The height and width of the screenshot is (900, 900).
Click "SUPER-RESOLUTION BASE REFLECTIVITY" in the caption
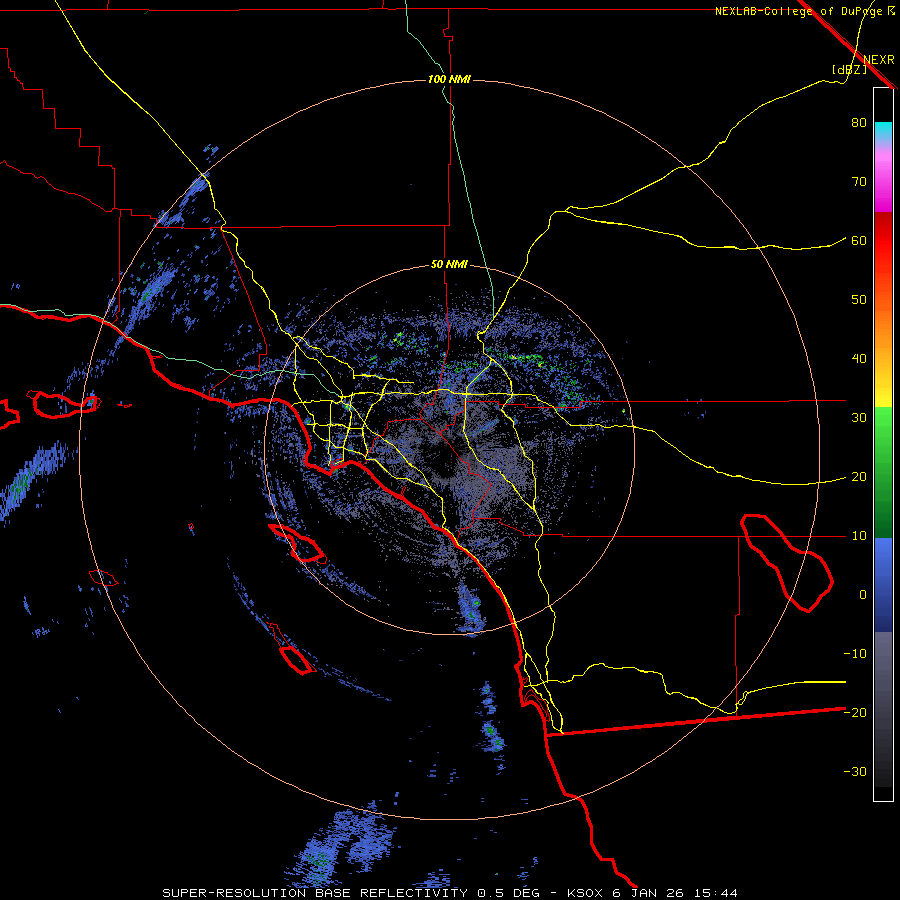pyautogui.click(x=315, y=893)
